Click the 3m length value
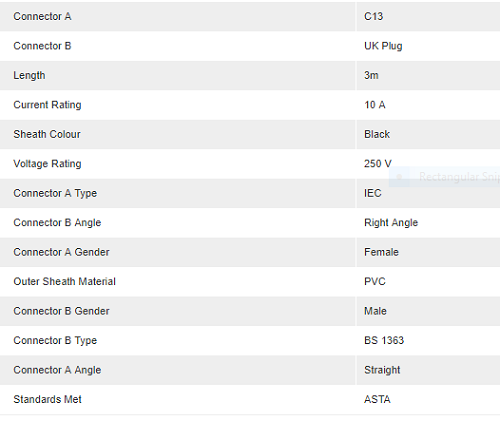 [x=371, y=75]
